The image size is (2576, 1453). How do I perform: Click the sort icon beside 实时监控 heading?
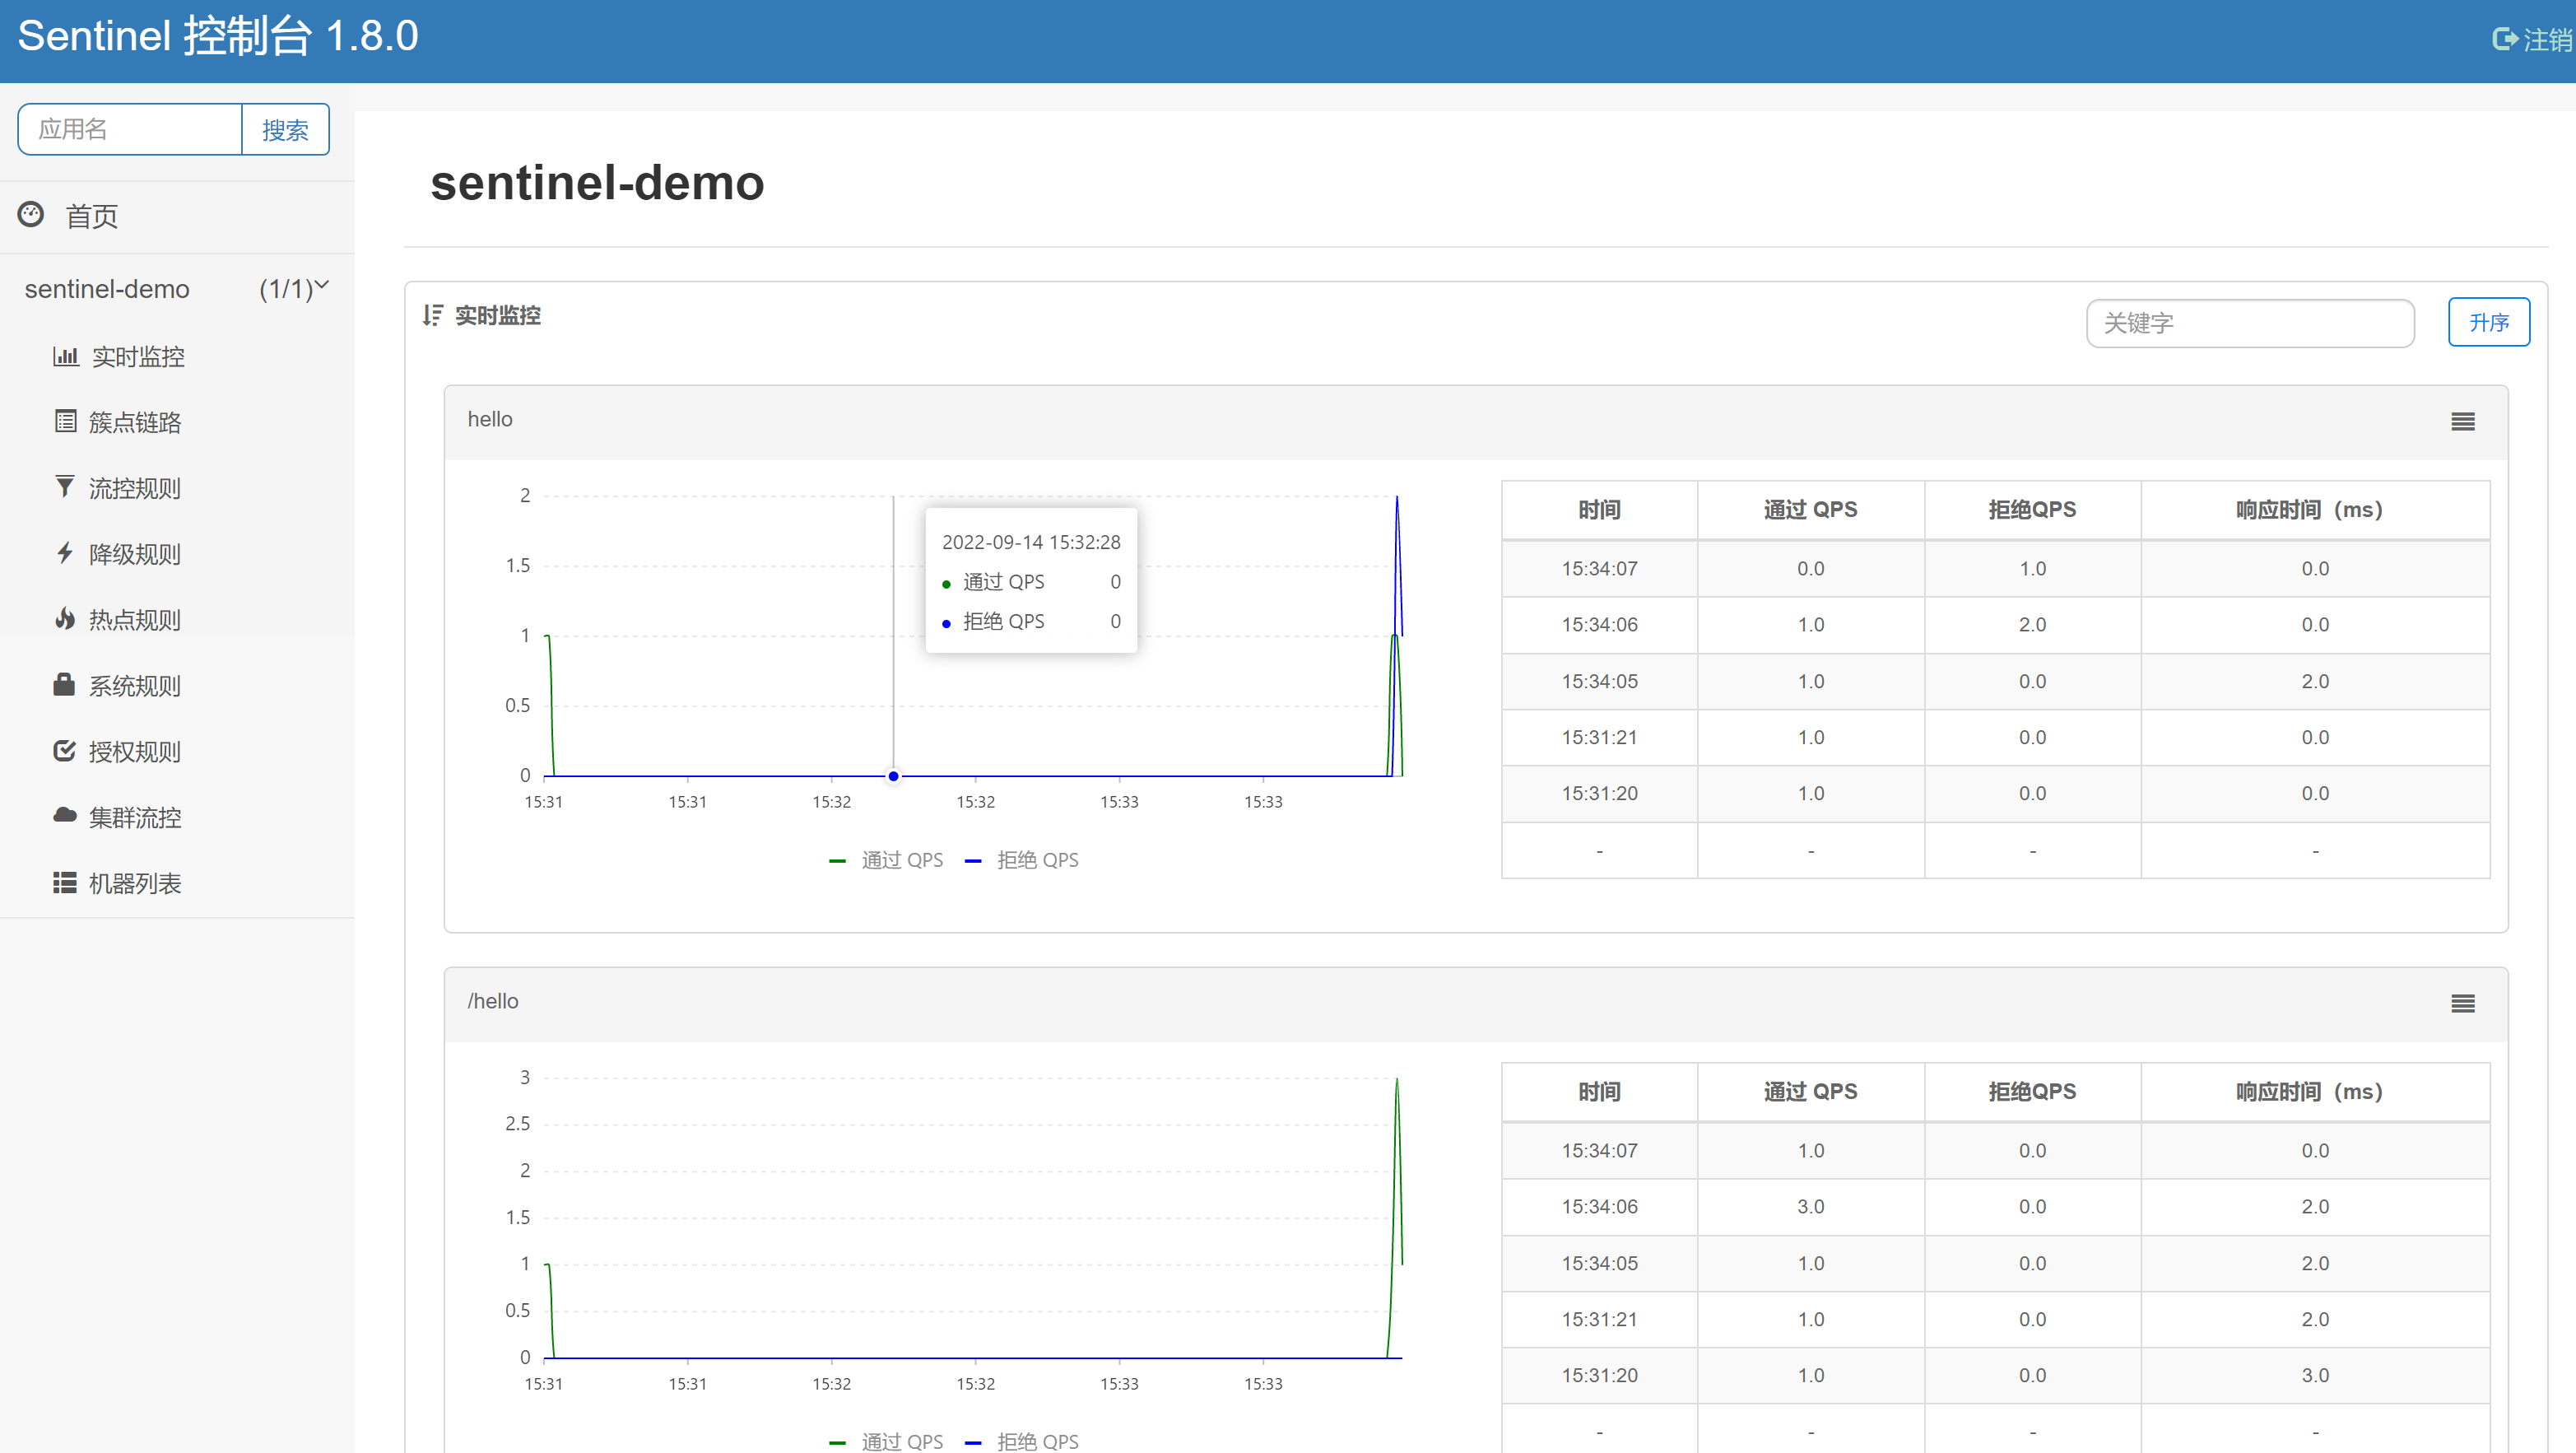[x=432, y=315]
